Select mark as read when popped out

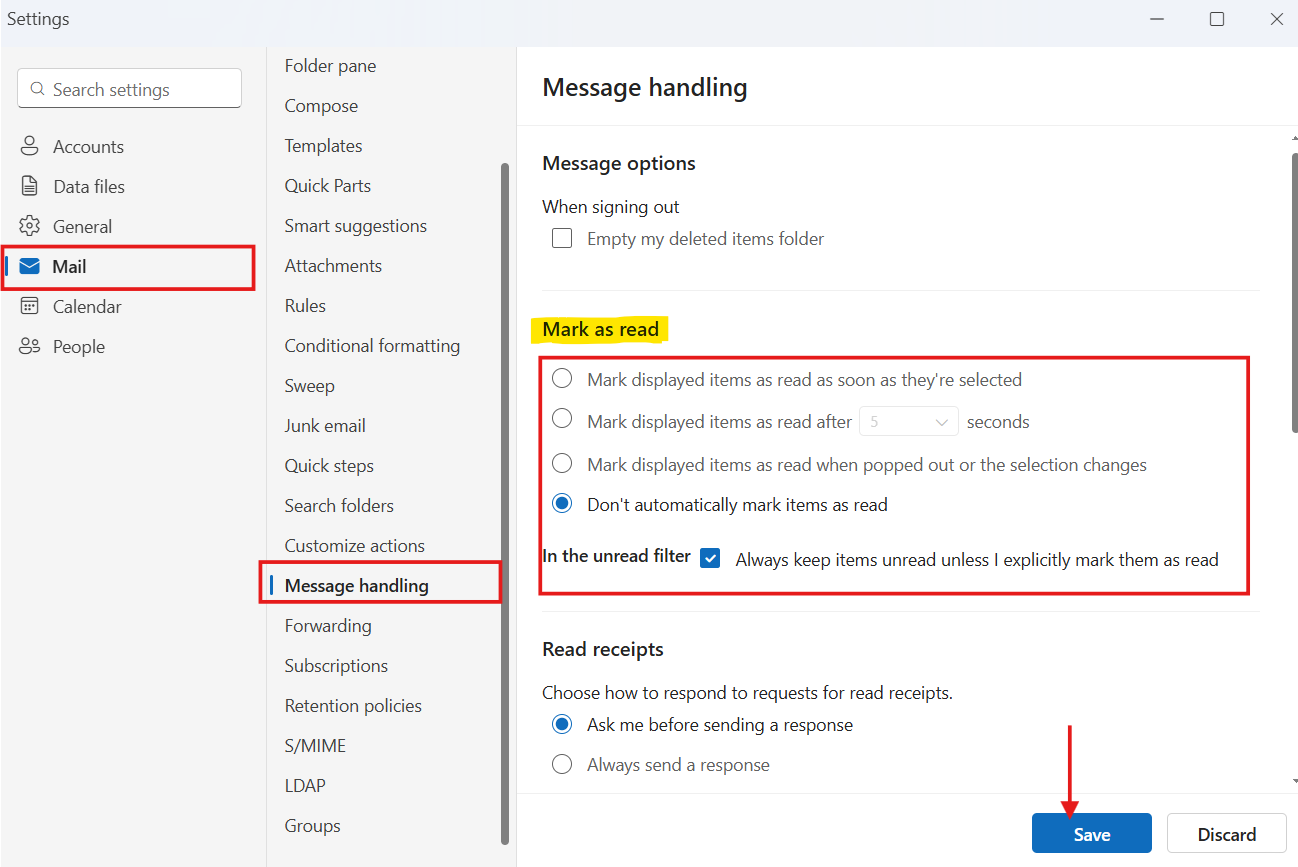coord(562,463)
